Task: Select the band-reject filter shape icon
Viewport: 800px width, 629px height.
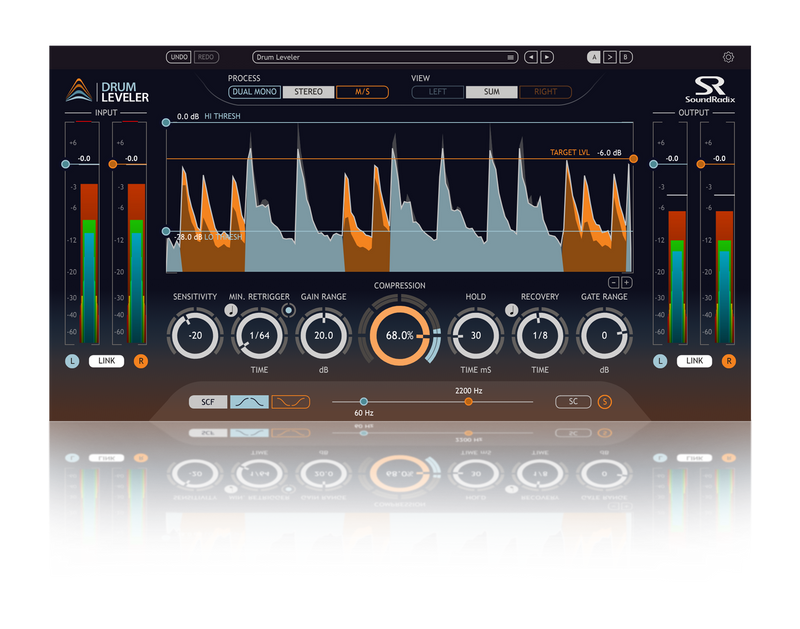Action: pyautogui.click(x=291, y=402)
